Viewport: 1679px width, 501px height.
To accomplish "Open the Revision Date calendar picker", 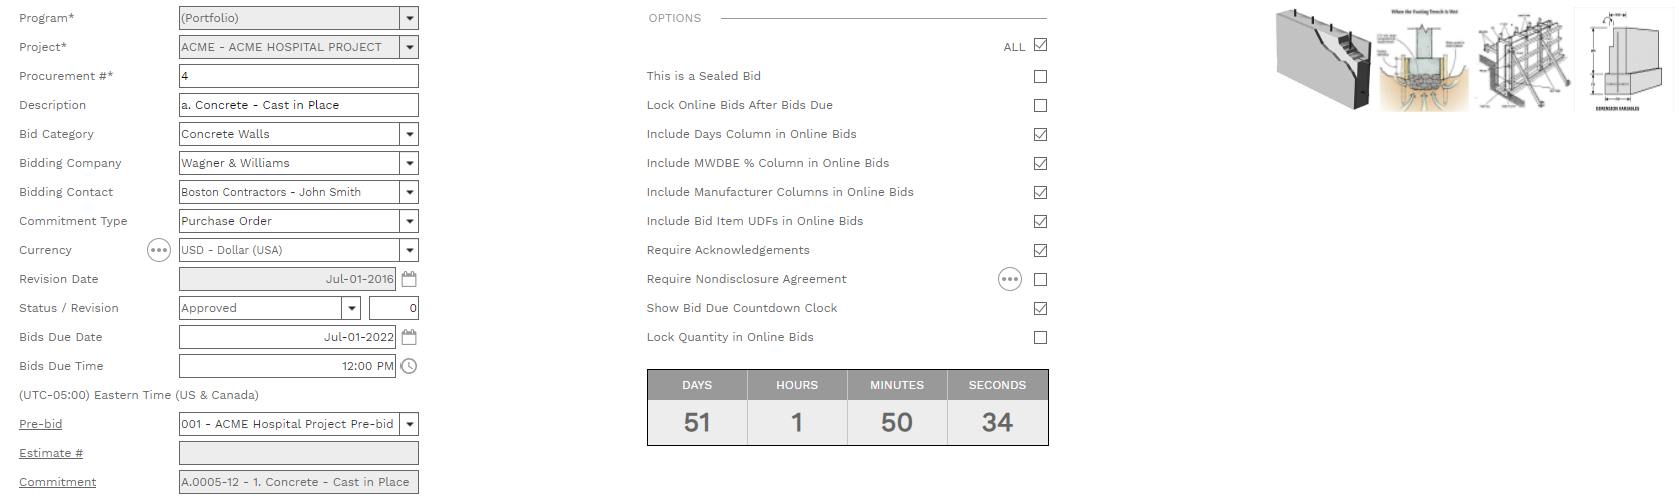I will [x=409, y=279].
